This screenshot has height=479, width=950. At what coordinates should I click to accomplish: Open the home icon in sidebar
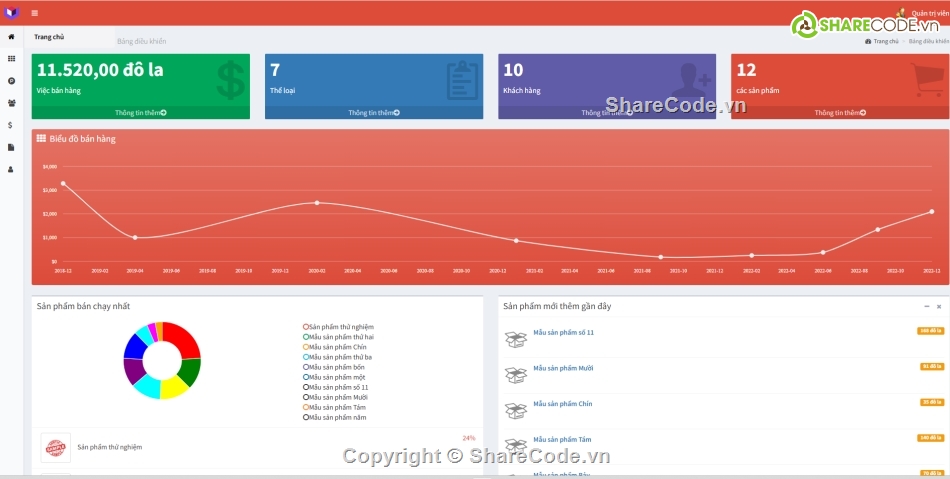[11, 36]
